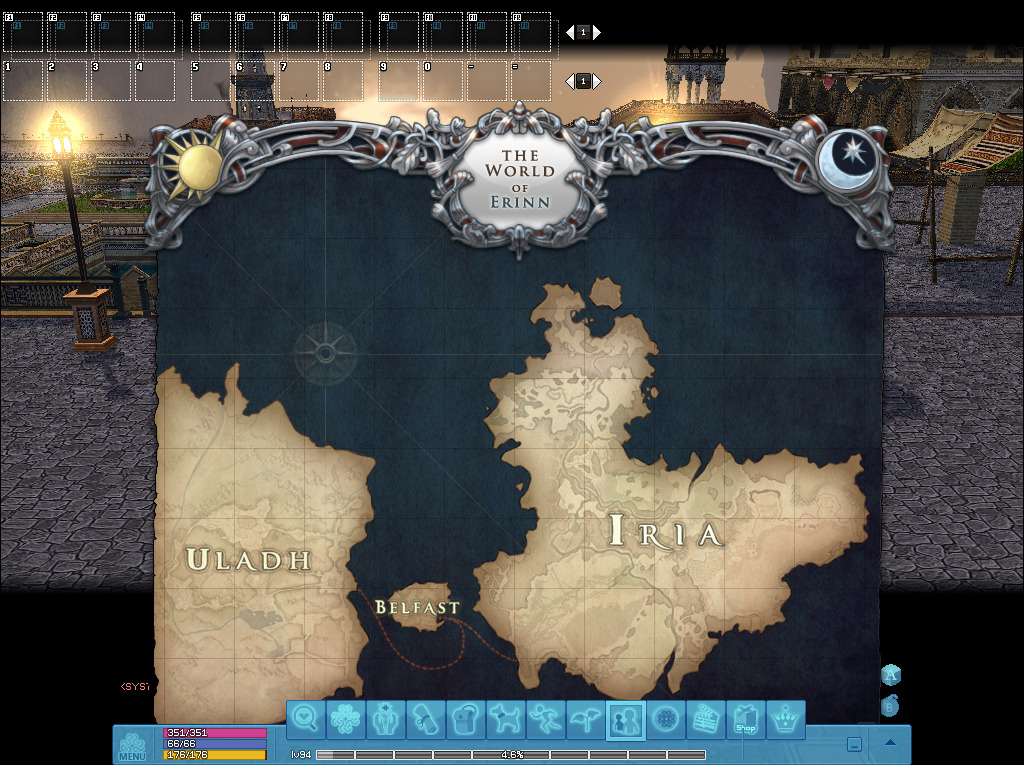
Task: Click the magnifier with heart icon
Action: click(x=306, y=719)
